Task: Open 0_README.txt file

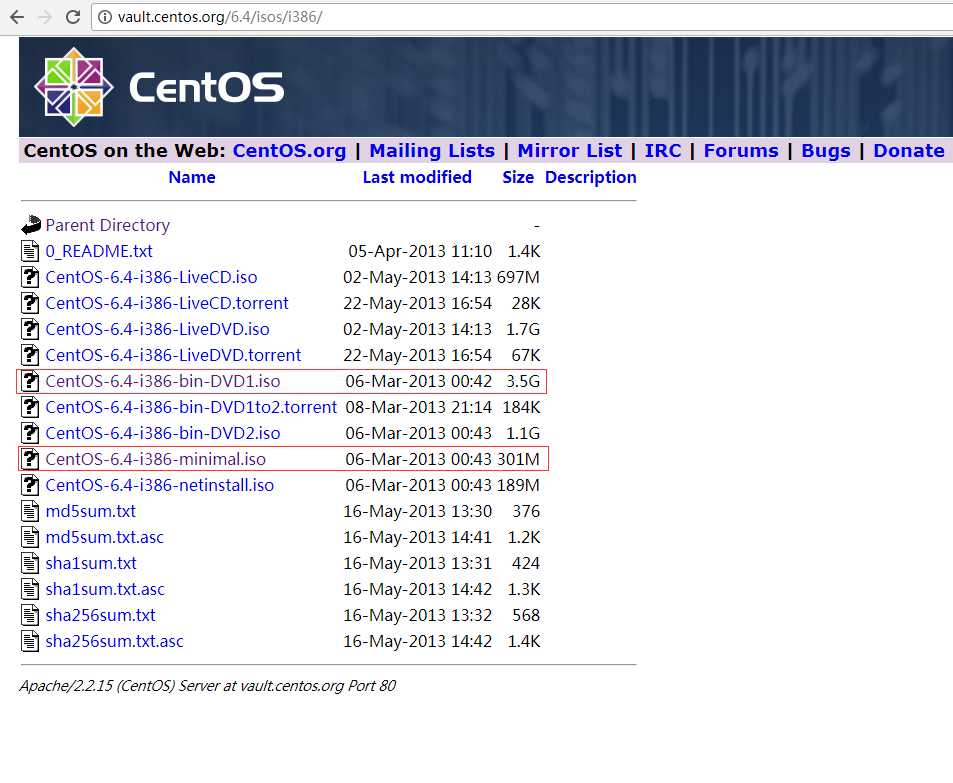Action: 99,251
